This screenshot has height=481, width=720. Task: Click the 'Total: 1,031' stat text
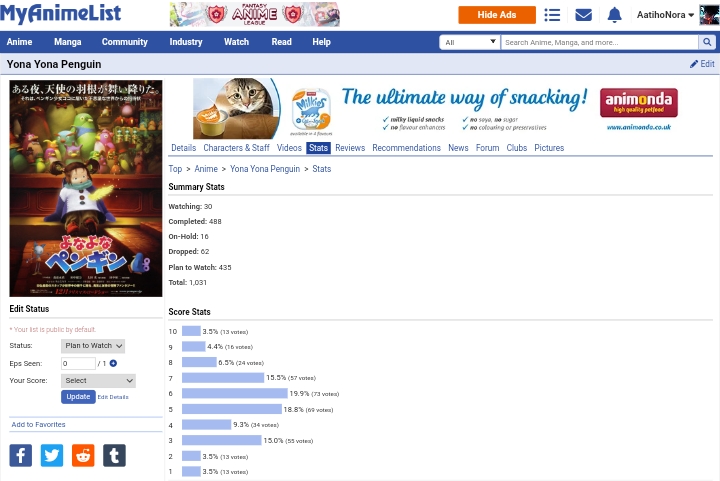[187, 282]
